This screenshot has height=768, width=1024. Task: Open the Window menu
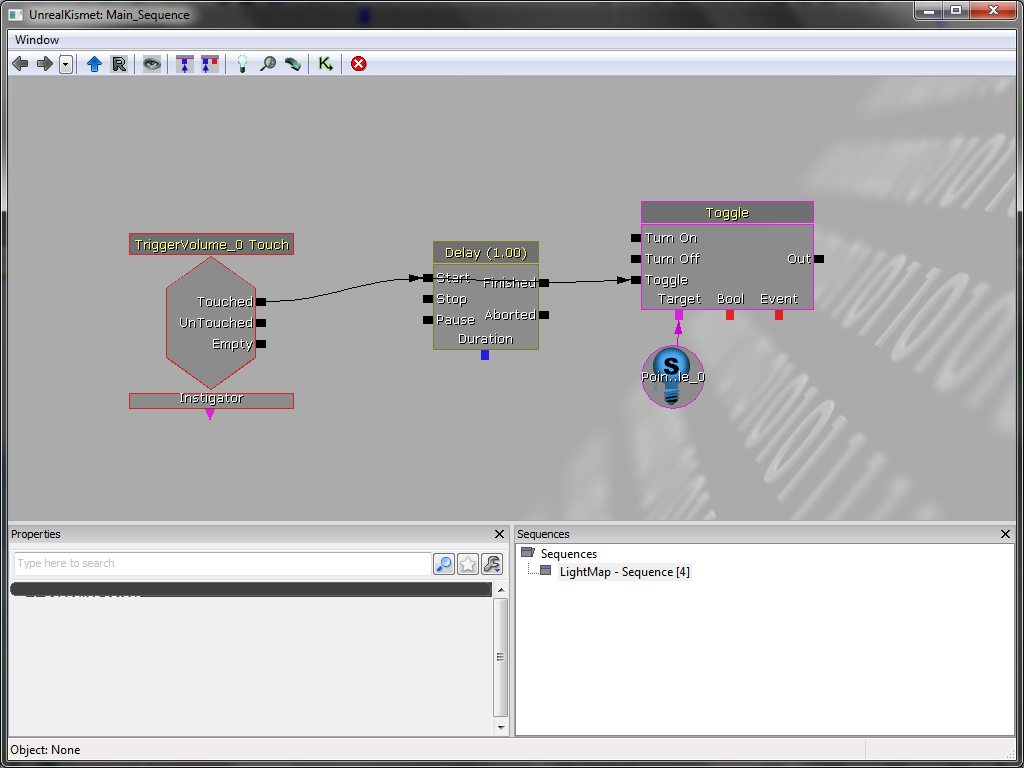pyautogui.click(x=37, y=40)
